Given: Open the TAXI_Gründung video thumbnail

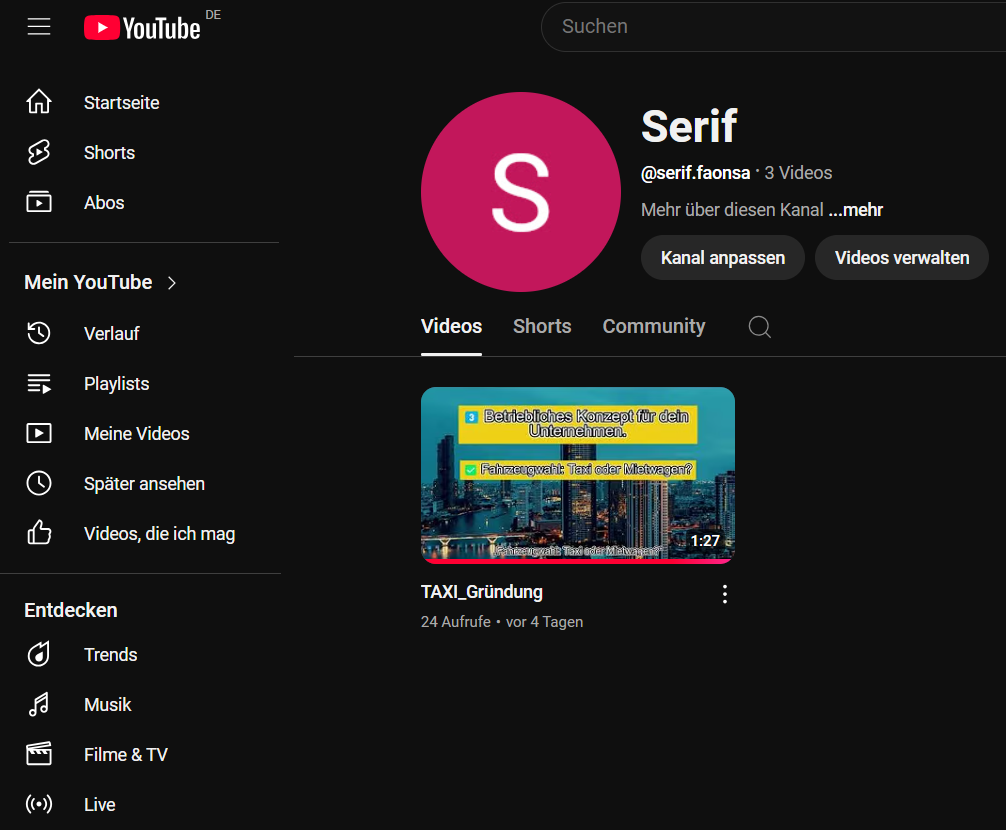Looking at the screenshot, I should pyautogui.click(x=578, y=474).
